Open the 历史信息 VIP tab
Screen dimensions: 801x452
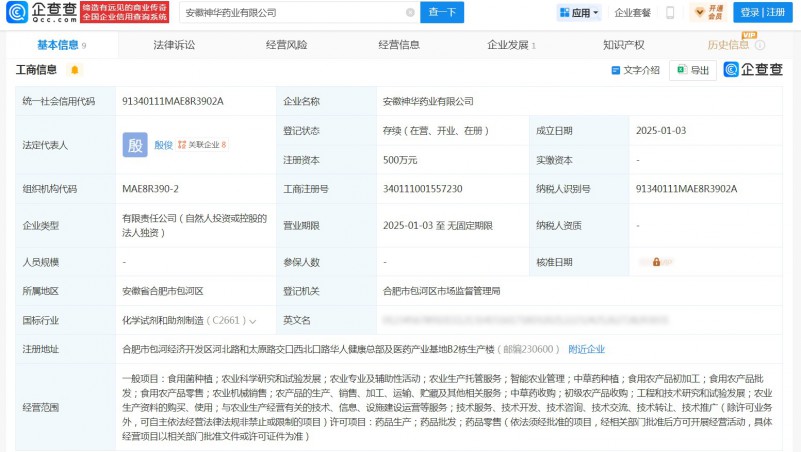(728, 45)
